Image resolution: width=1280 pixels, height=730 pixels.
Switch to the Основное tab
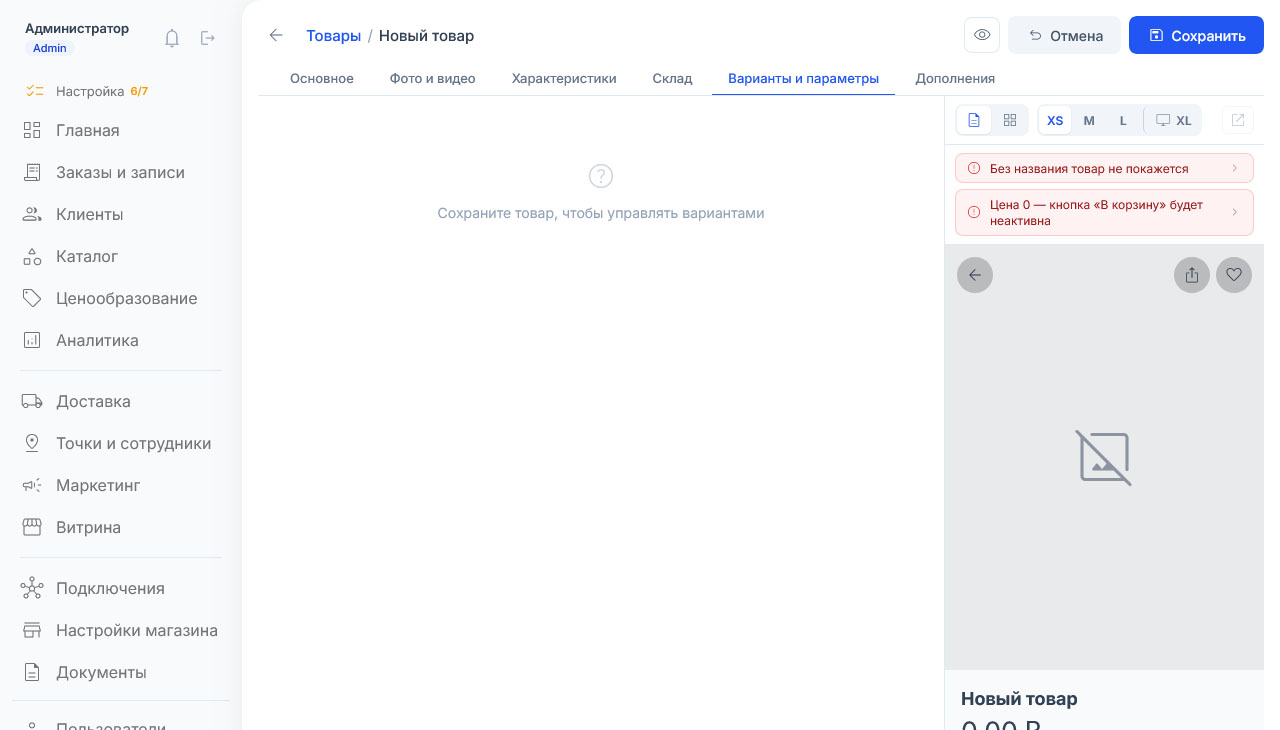coord(322,78)
